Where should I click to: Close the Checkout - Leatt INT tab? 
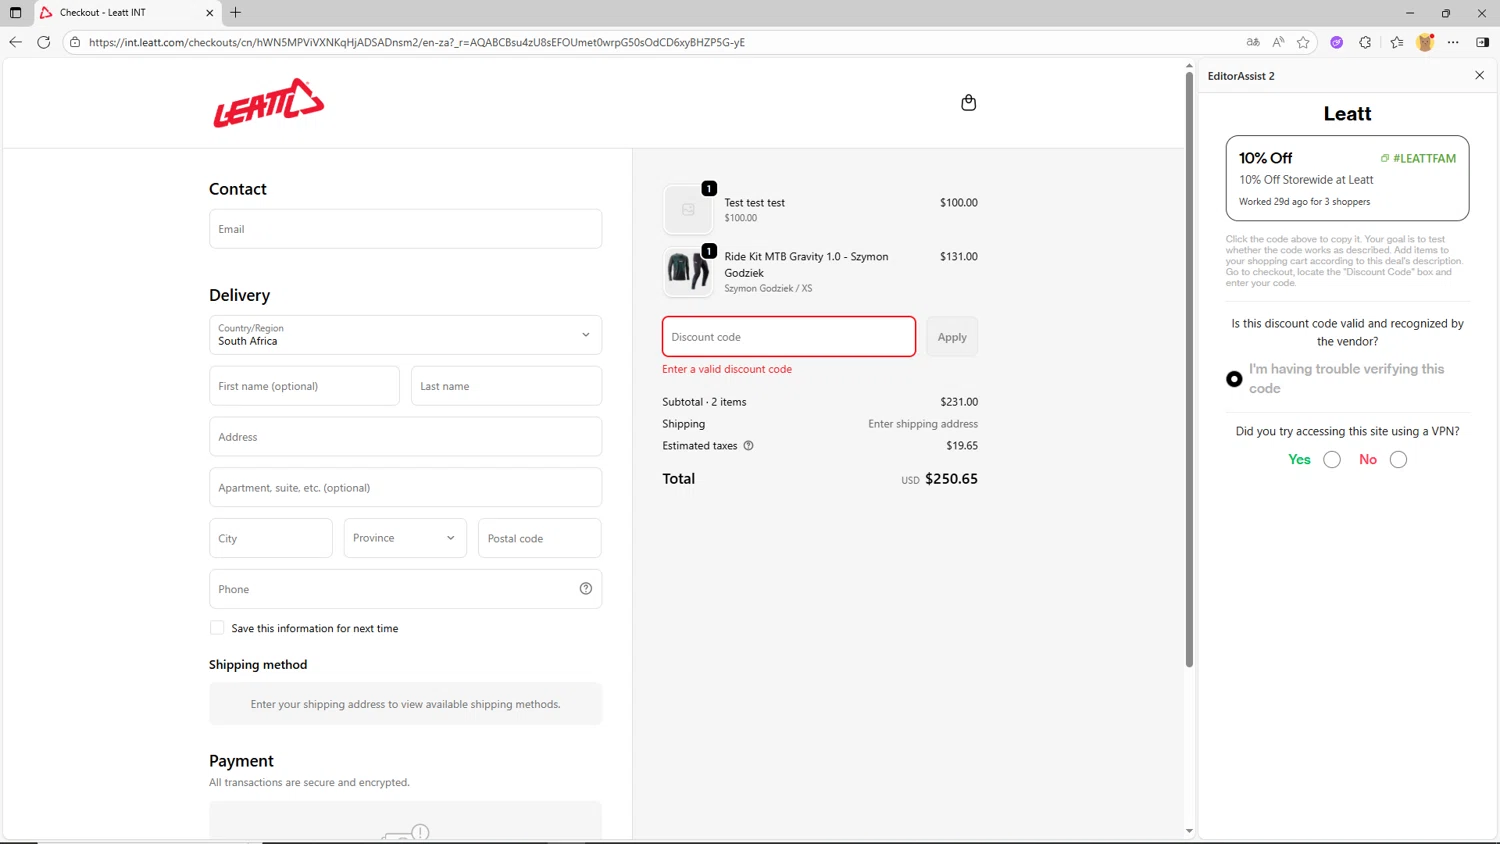[x=209, y=13]
